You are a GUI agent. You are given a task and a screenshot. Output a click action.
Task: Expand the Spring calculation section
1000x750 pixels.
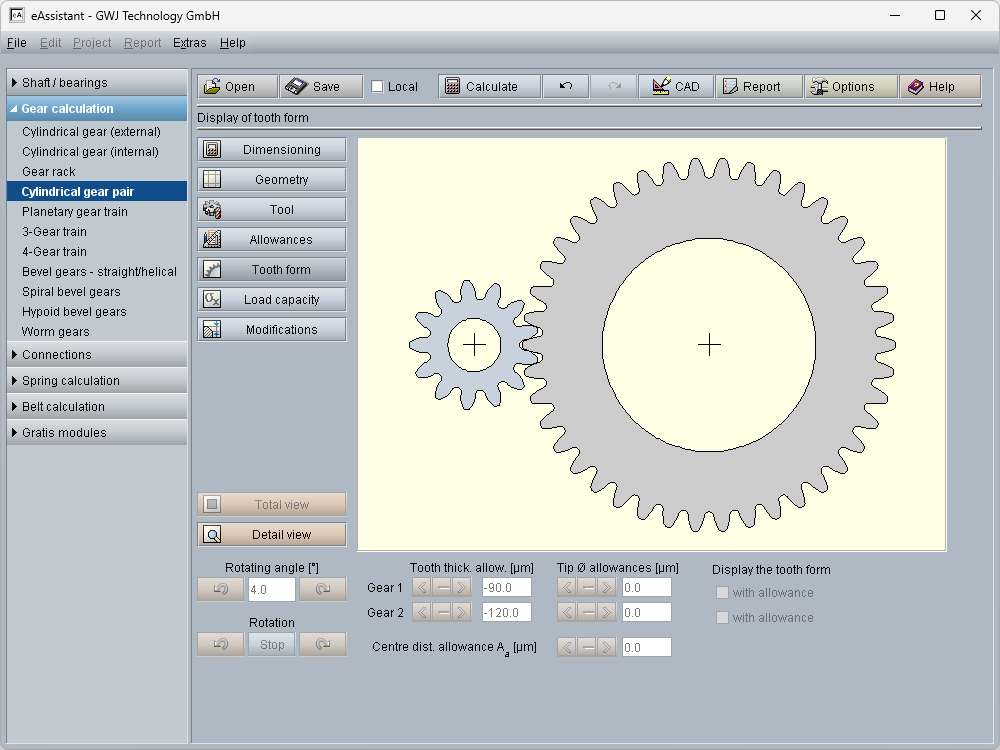pos(97,381)
